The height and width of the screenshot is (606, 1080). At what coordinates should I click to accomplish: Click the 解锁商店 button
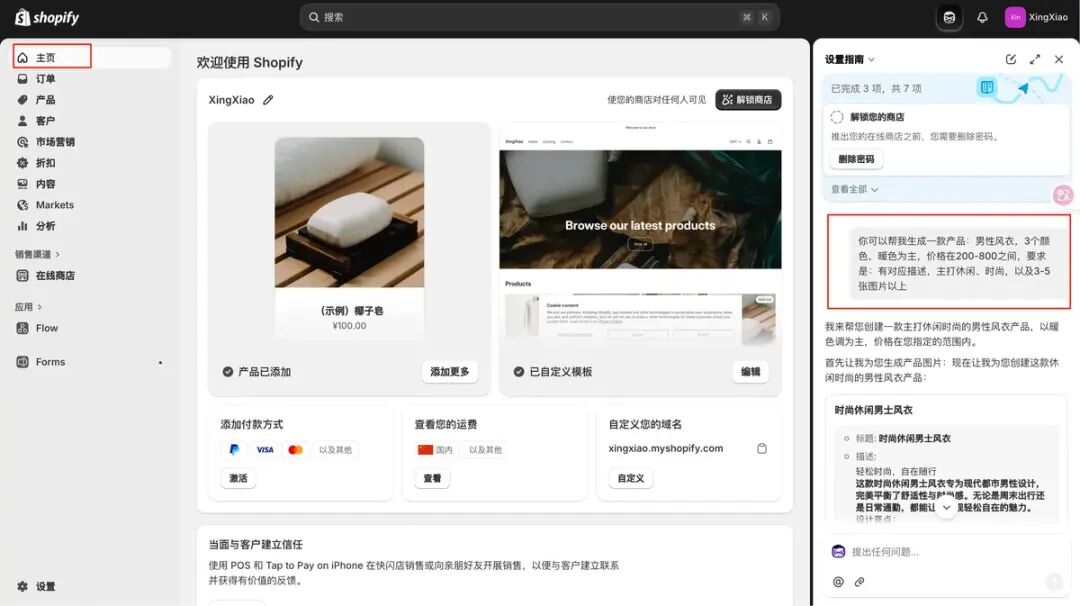pyautogui.click(x=748, y=100)
